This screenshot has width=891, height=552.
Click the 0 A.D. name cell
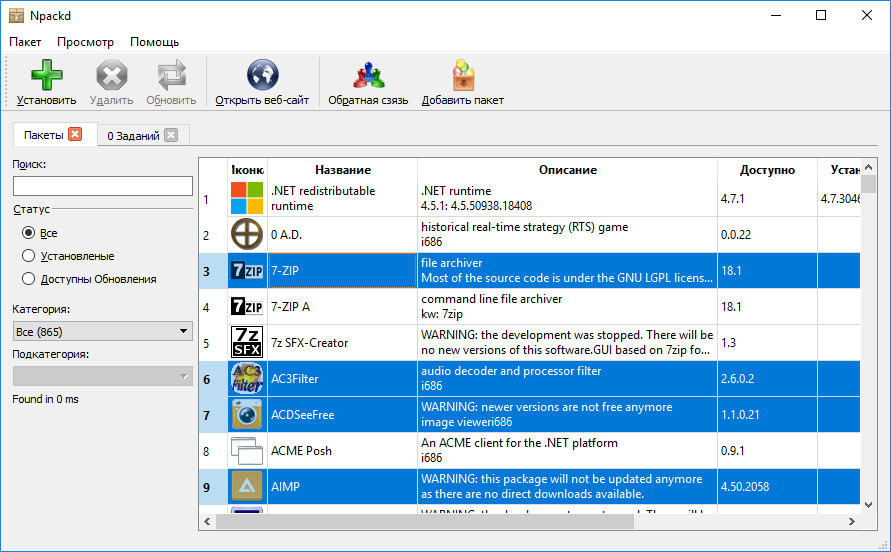pos(342,234)
